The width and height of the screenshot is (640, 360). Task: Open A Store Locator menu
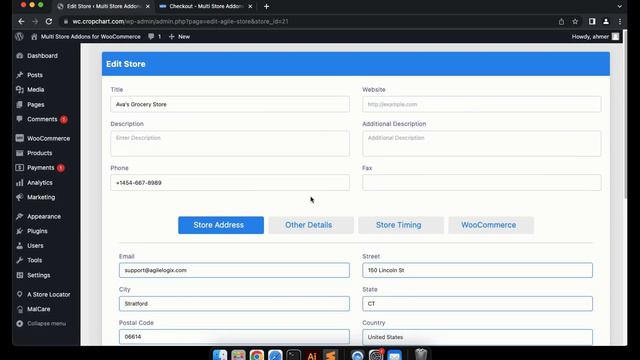pos(49,294)
